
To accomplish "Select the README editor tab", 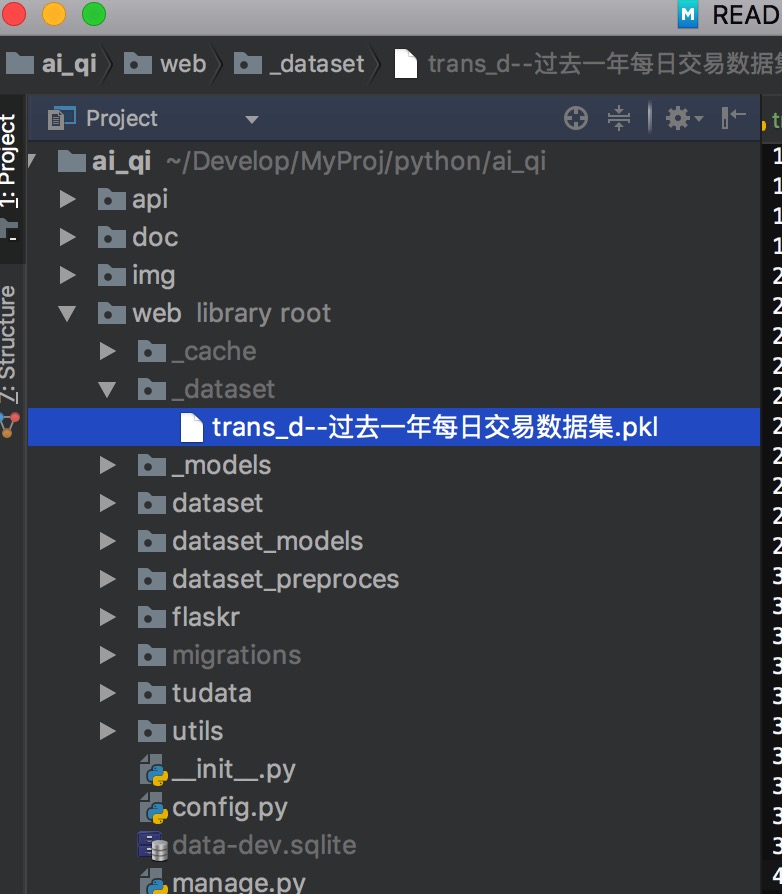I will tap(730, 15).
